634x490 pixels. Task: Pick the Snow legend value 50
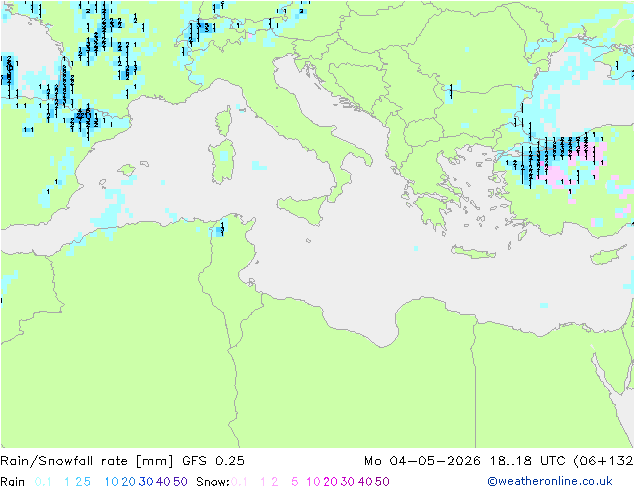tap(383, 482)
